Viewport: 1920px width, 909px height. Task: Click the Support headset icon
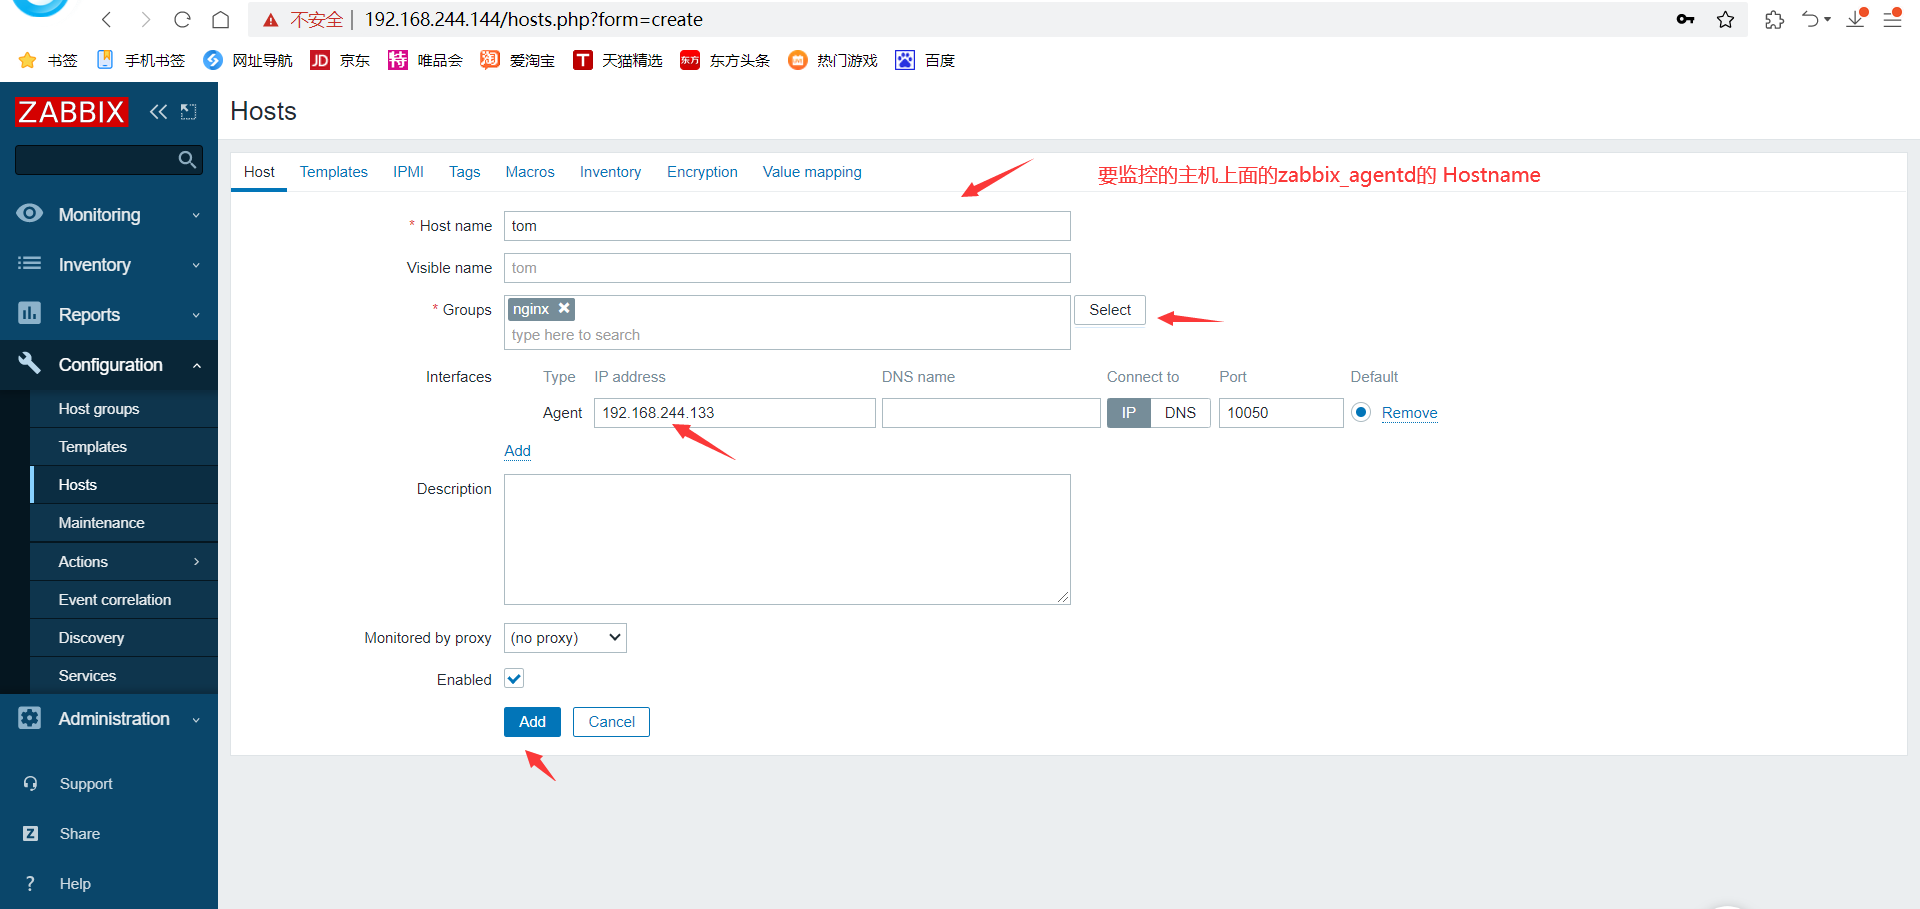point(30,784)
